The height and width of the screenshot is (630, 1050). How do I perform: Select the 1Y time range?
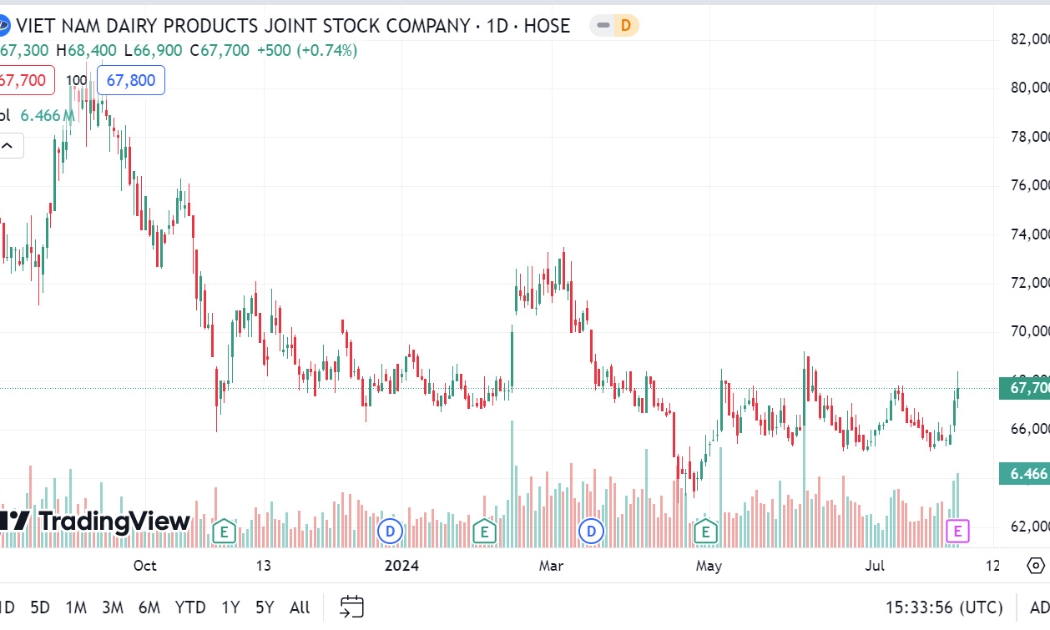[230, 607]
